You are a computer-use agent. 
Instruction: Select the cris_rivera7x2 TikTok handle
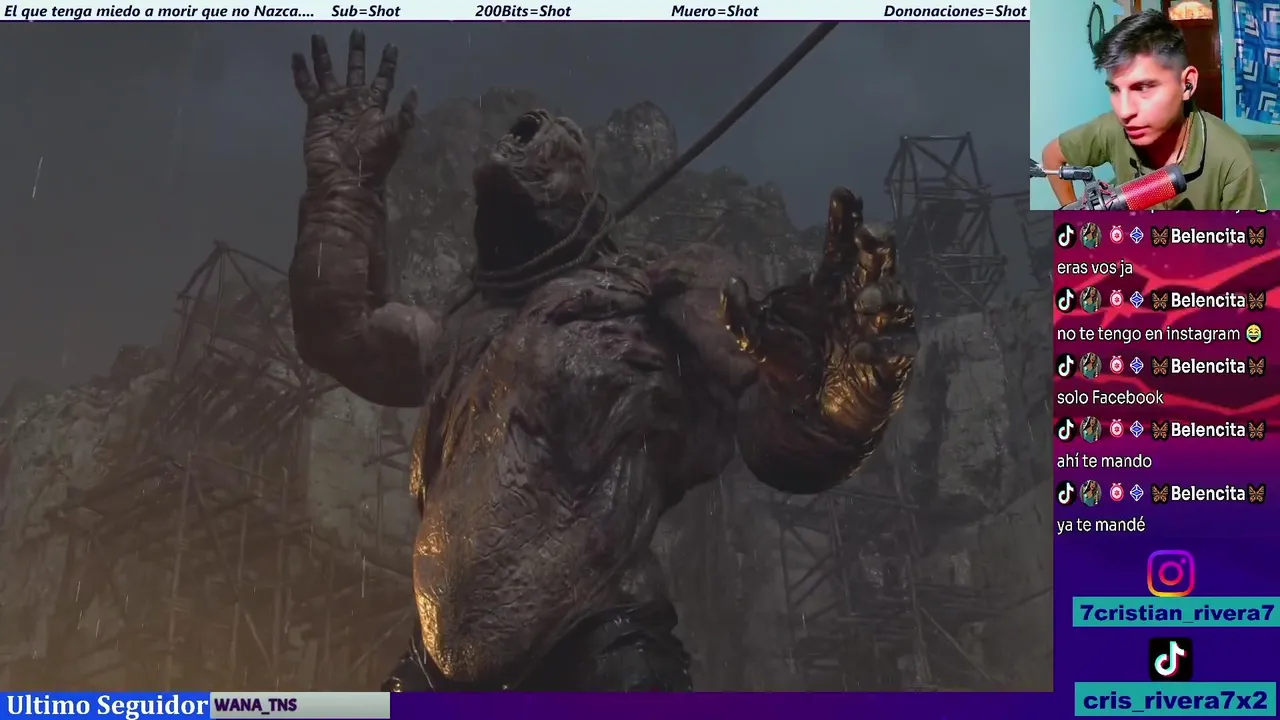(x=1176, y=700)
